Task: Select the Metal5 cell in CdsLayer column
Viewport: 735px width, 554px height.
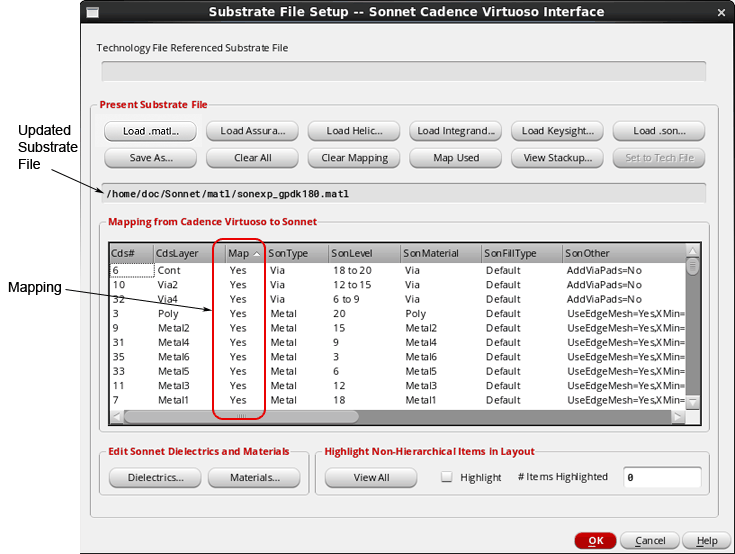Action: click(174, 372)
